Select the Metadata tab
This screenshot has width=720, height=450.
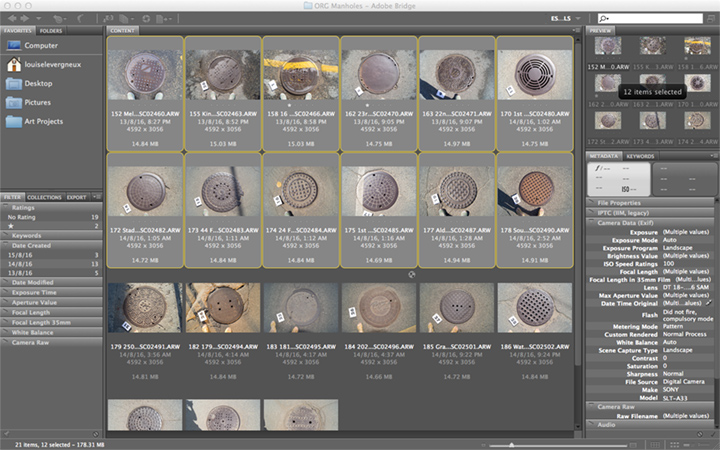coord(604,156)
